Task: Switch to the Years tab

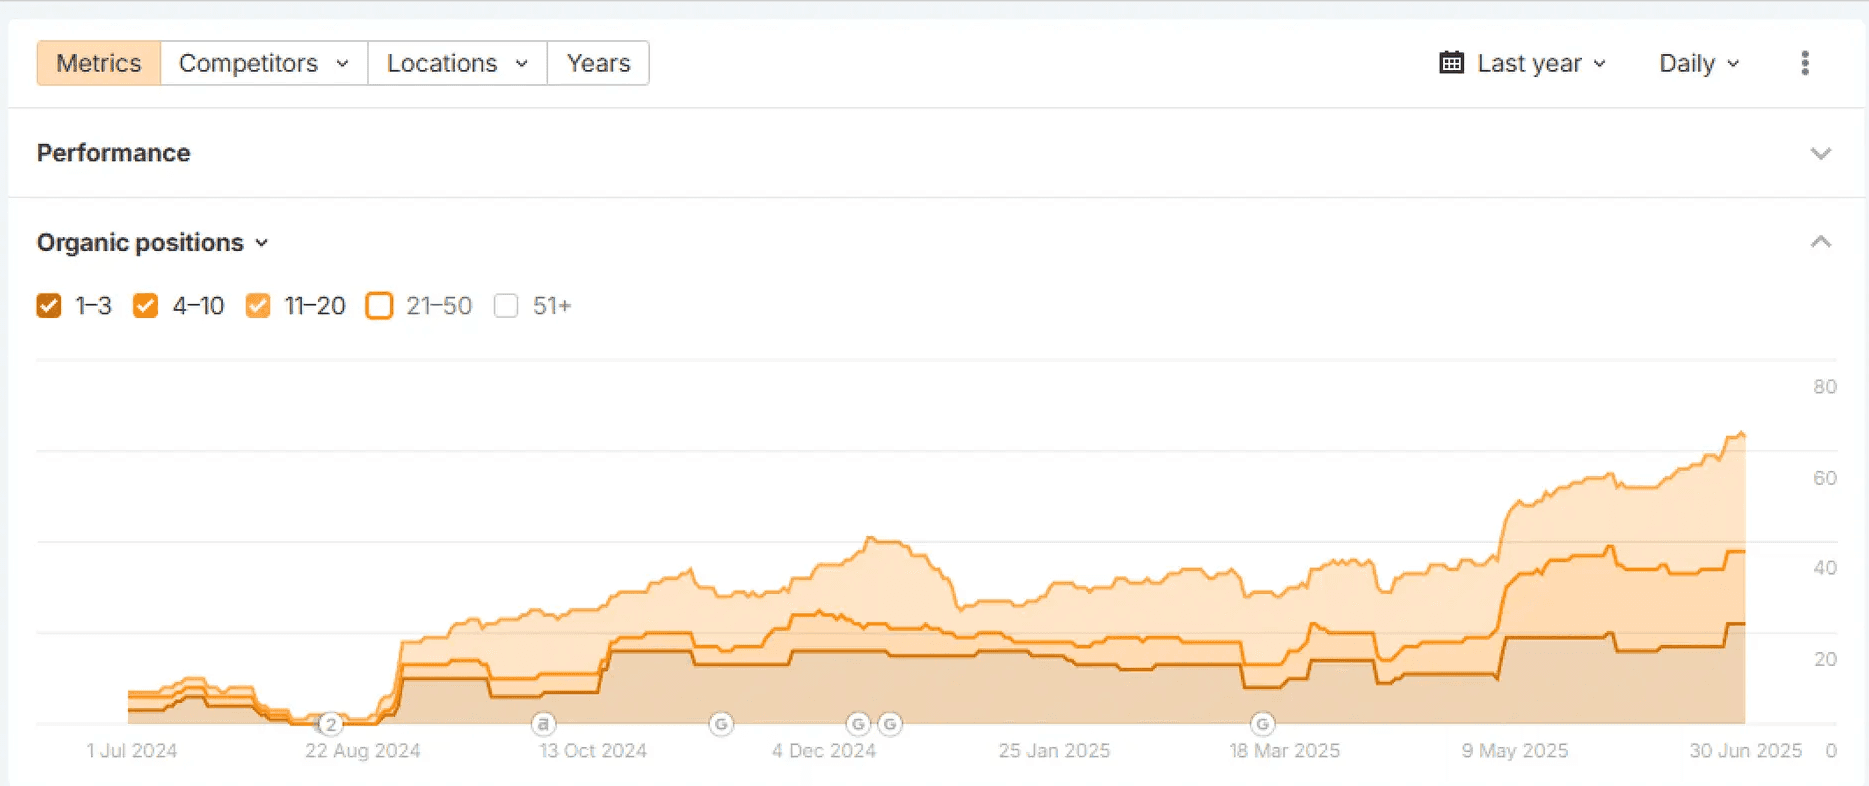Action: [598, 63]
